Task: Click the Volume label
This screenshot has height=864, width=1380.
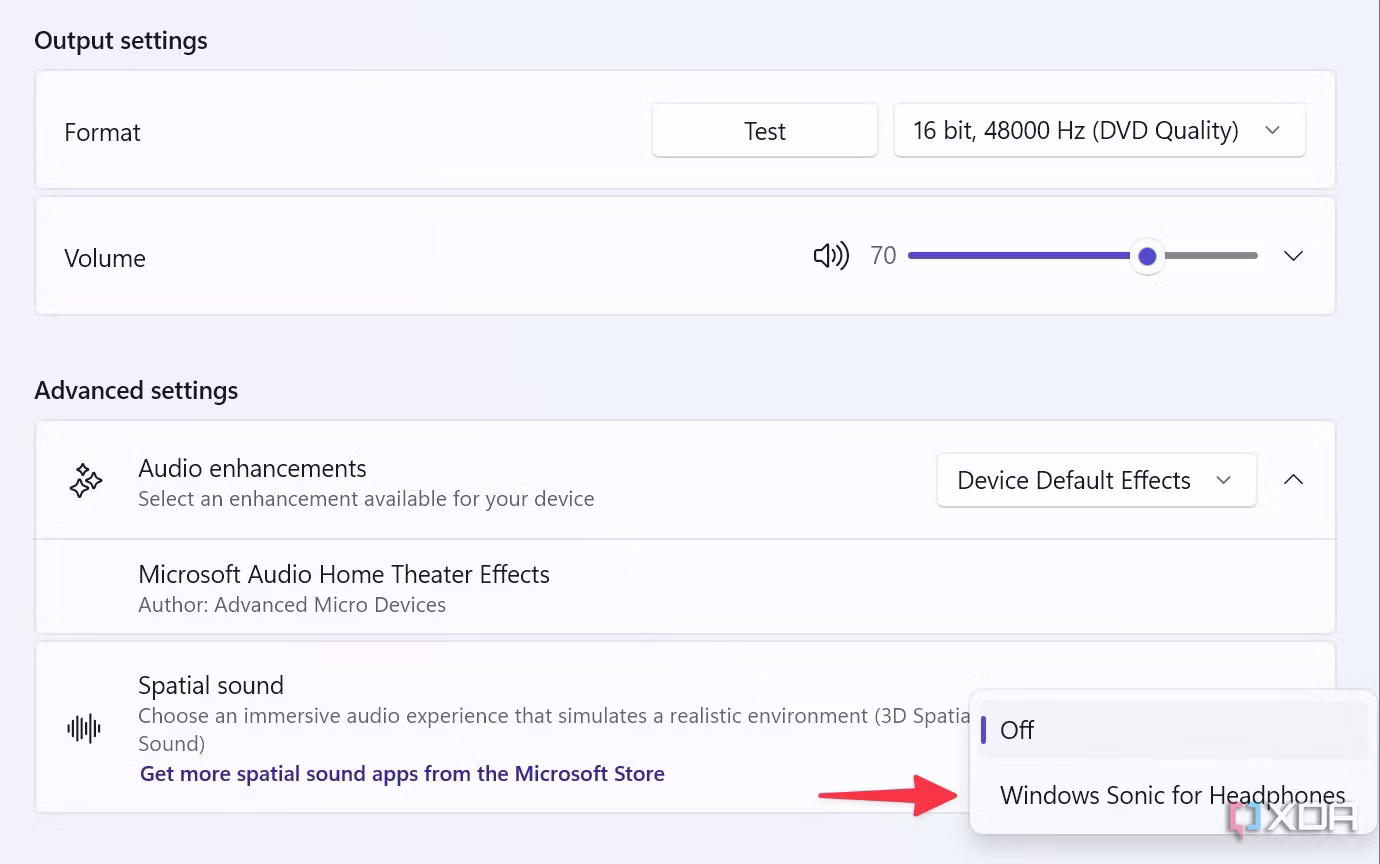Action: tap(105, 258)
